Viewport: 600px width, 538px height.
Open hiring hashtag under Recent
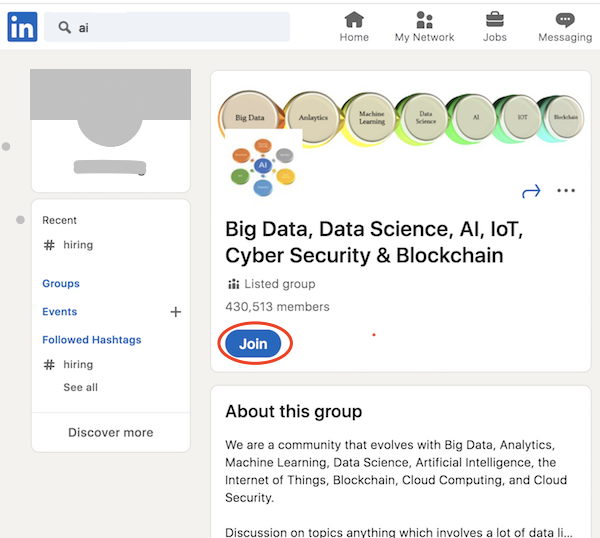78,245
